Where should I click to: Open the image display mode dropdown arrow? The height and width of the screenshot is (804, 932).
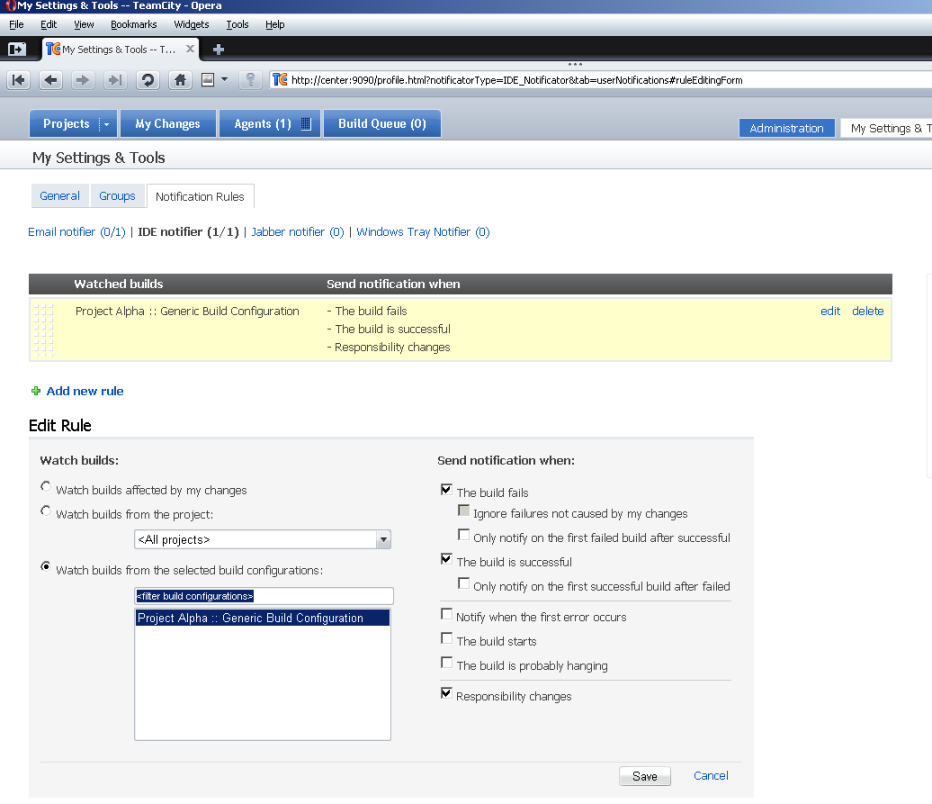[224, 80]
